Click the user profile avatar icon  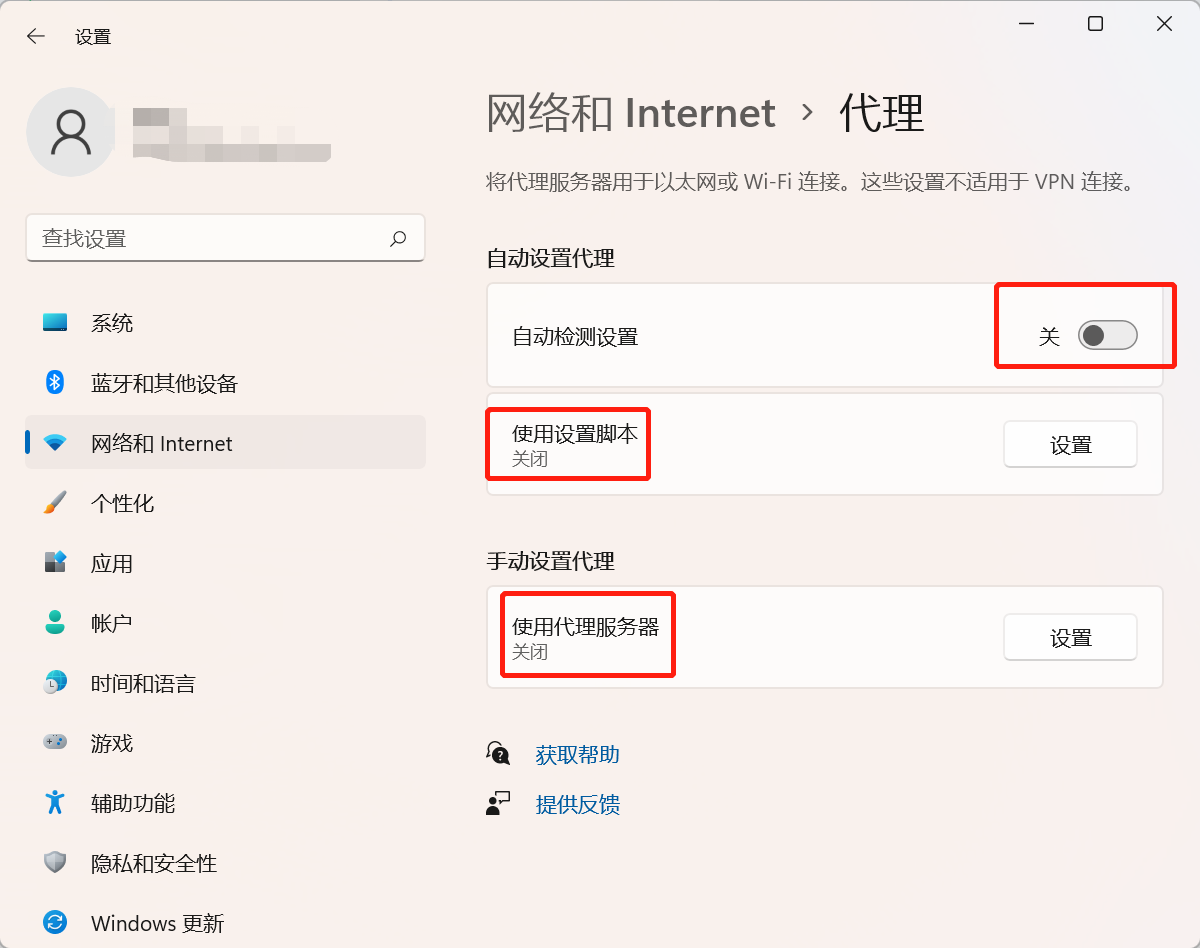coord(71,132)
